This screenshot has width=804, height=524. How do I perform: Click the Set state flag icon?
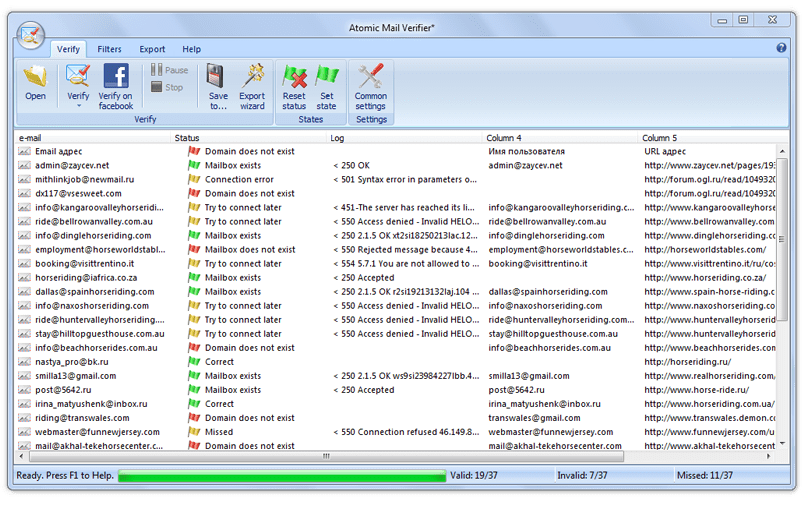(x=327, y=76)
